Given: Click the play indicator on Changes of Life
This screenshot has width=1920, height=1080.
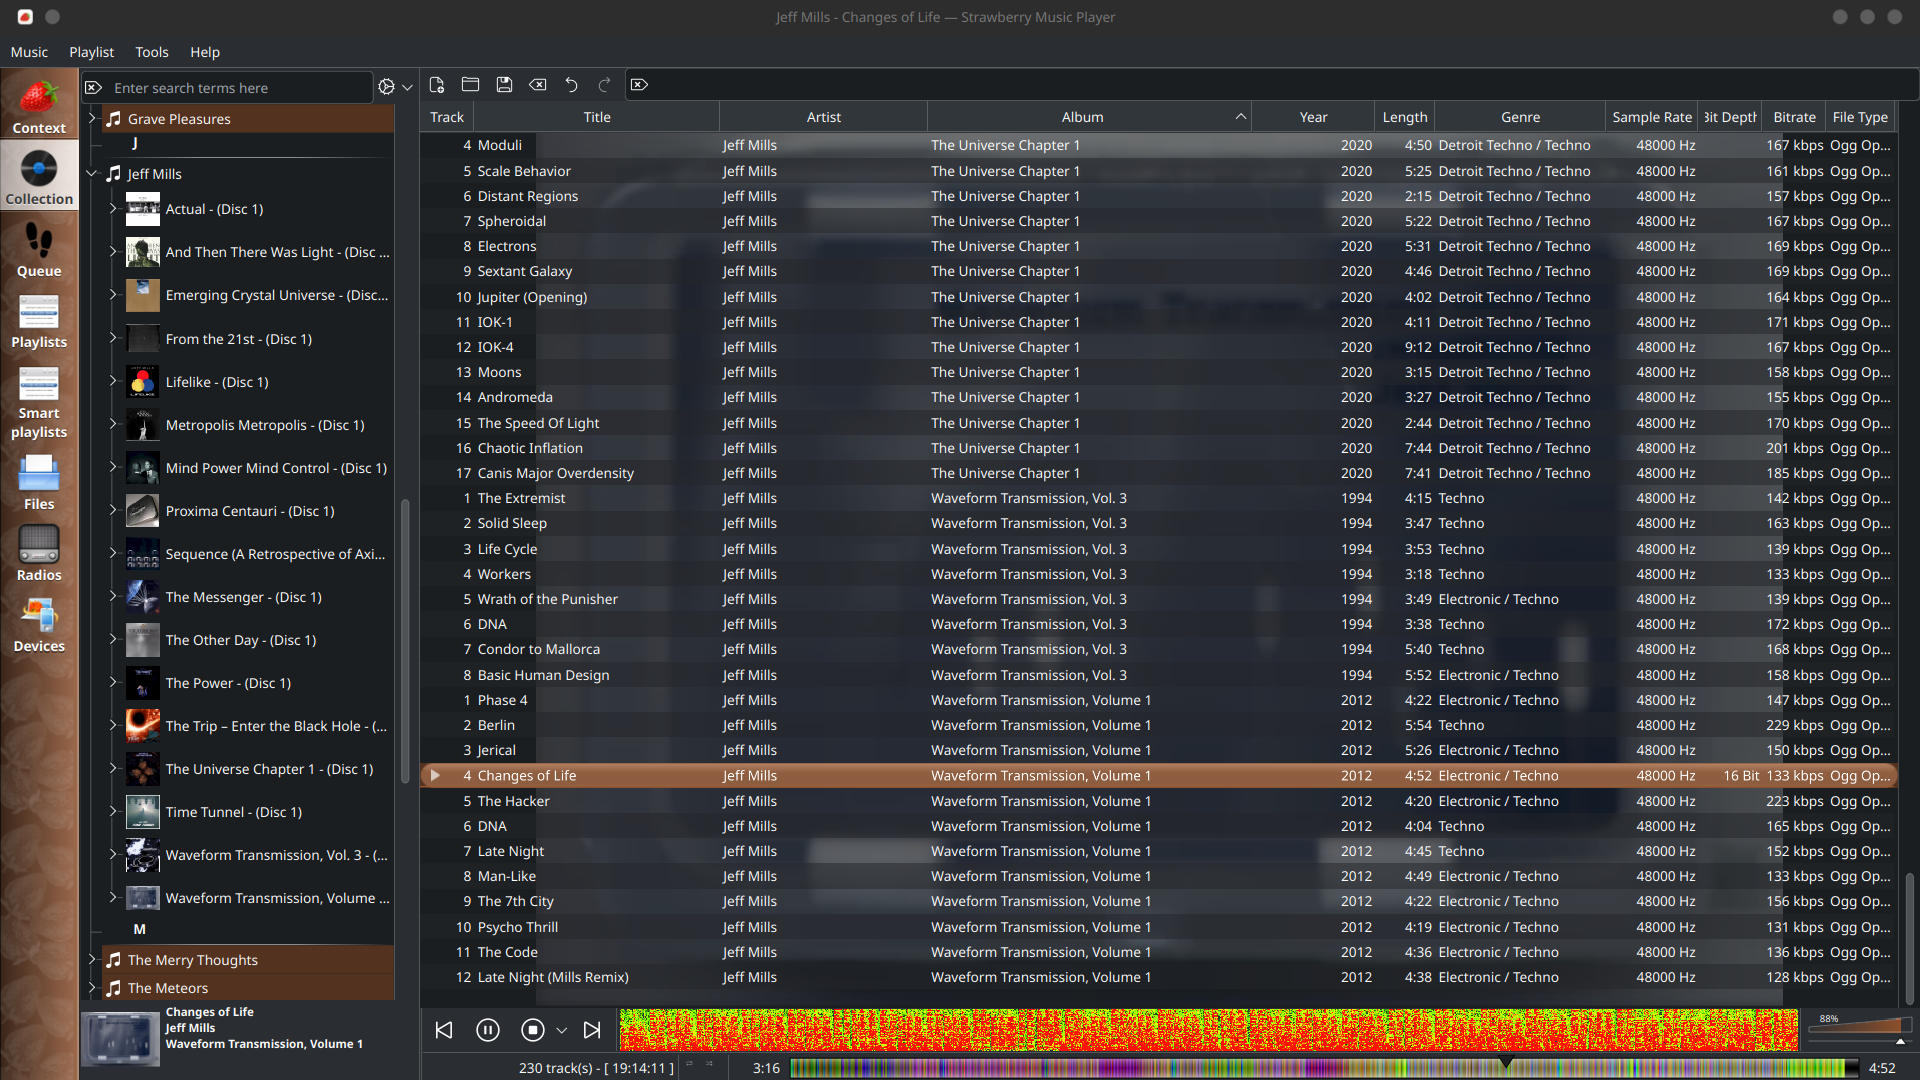Looking at the screenshot, I should point(435,775).
